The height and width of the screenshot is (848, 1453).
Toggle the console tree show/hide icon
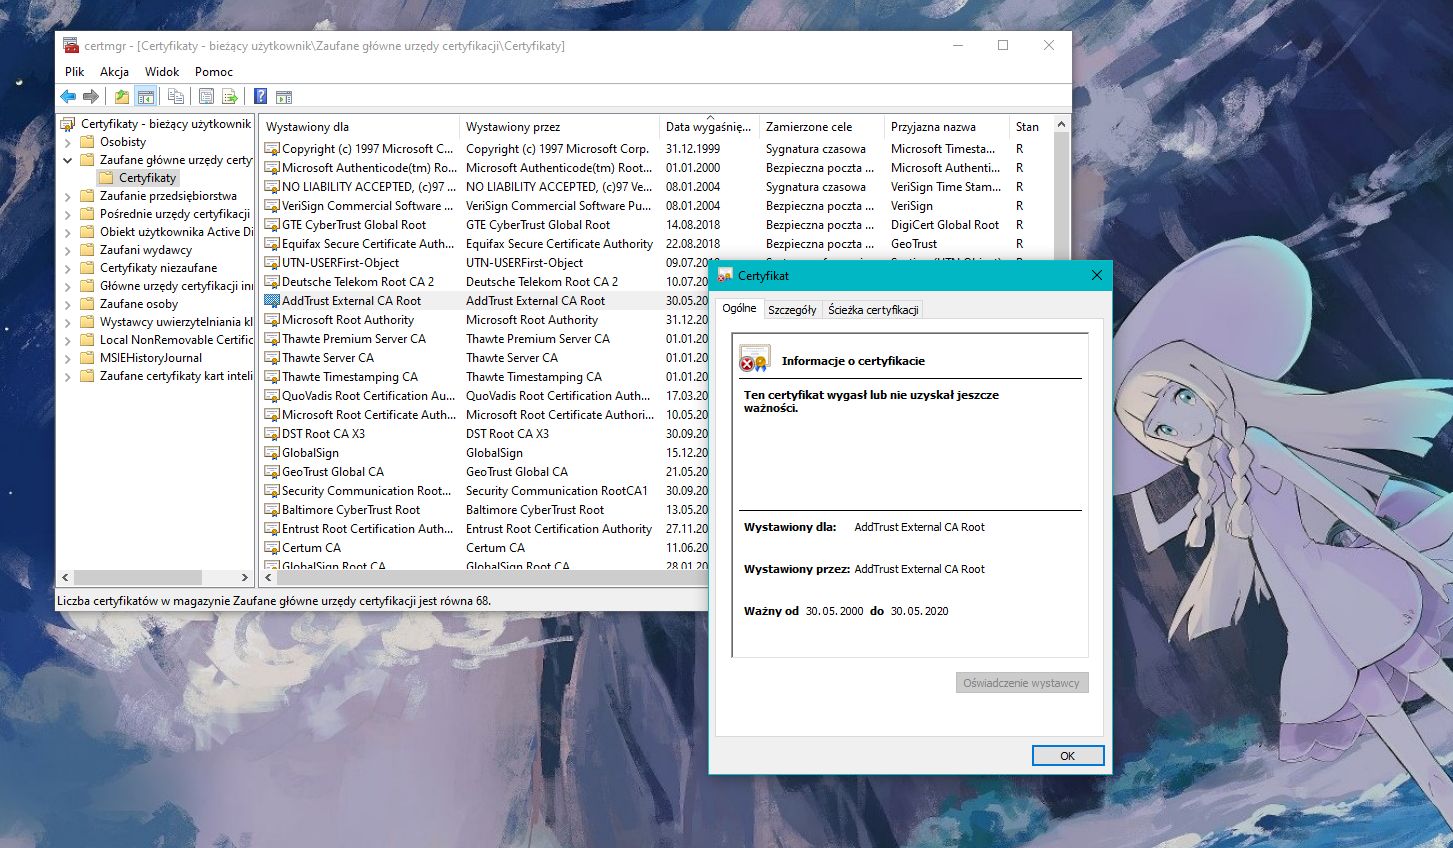[x=146, y=97]
